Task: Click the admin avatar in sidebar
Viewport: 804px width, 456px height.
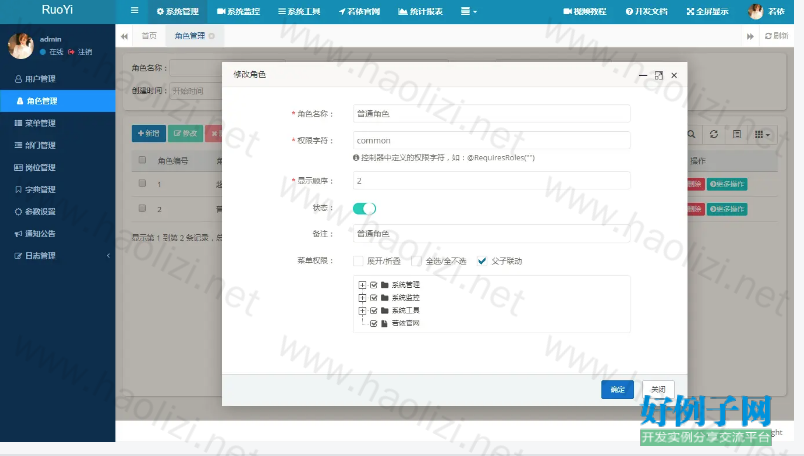Action: point(20,46)
